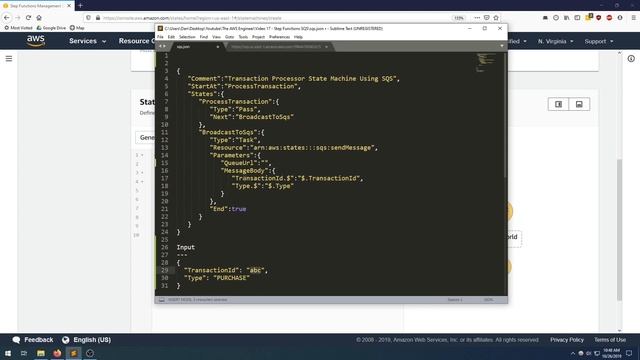
Task: Close the sqs.json tab in Sublime Text
Action: coord(218,47)
